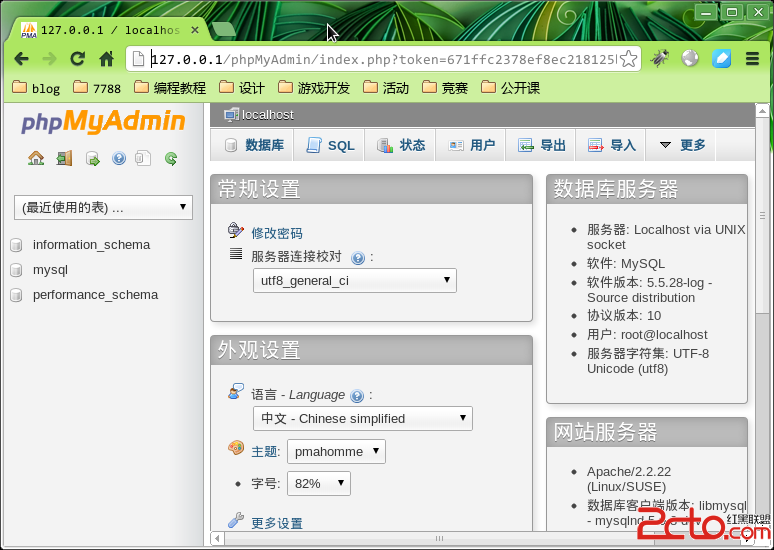Open phpMyAdmin documentation help icon in sidebar
The width and height of the screenshot is (774, 550).
[119, 158]
